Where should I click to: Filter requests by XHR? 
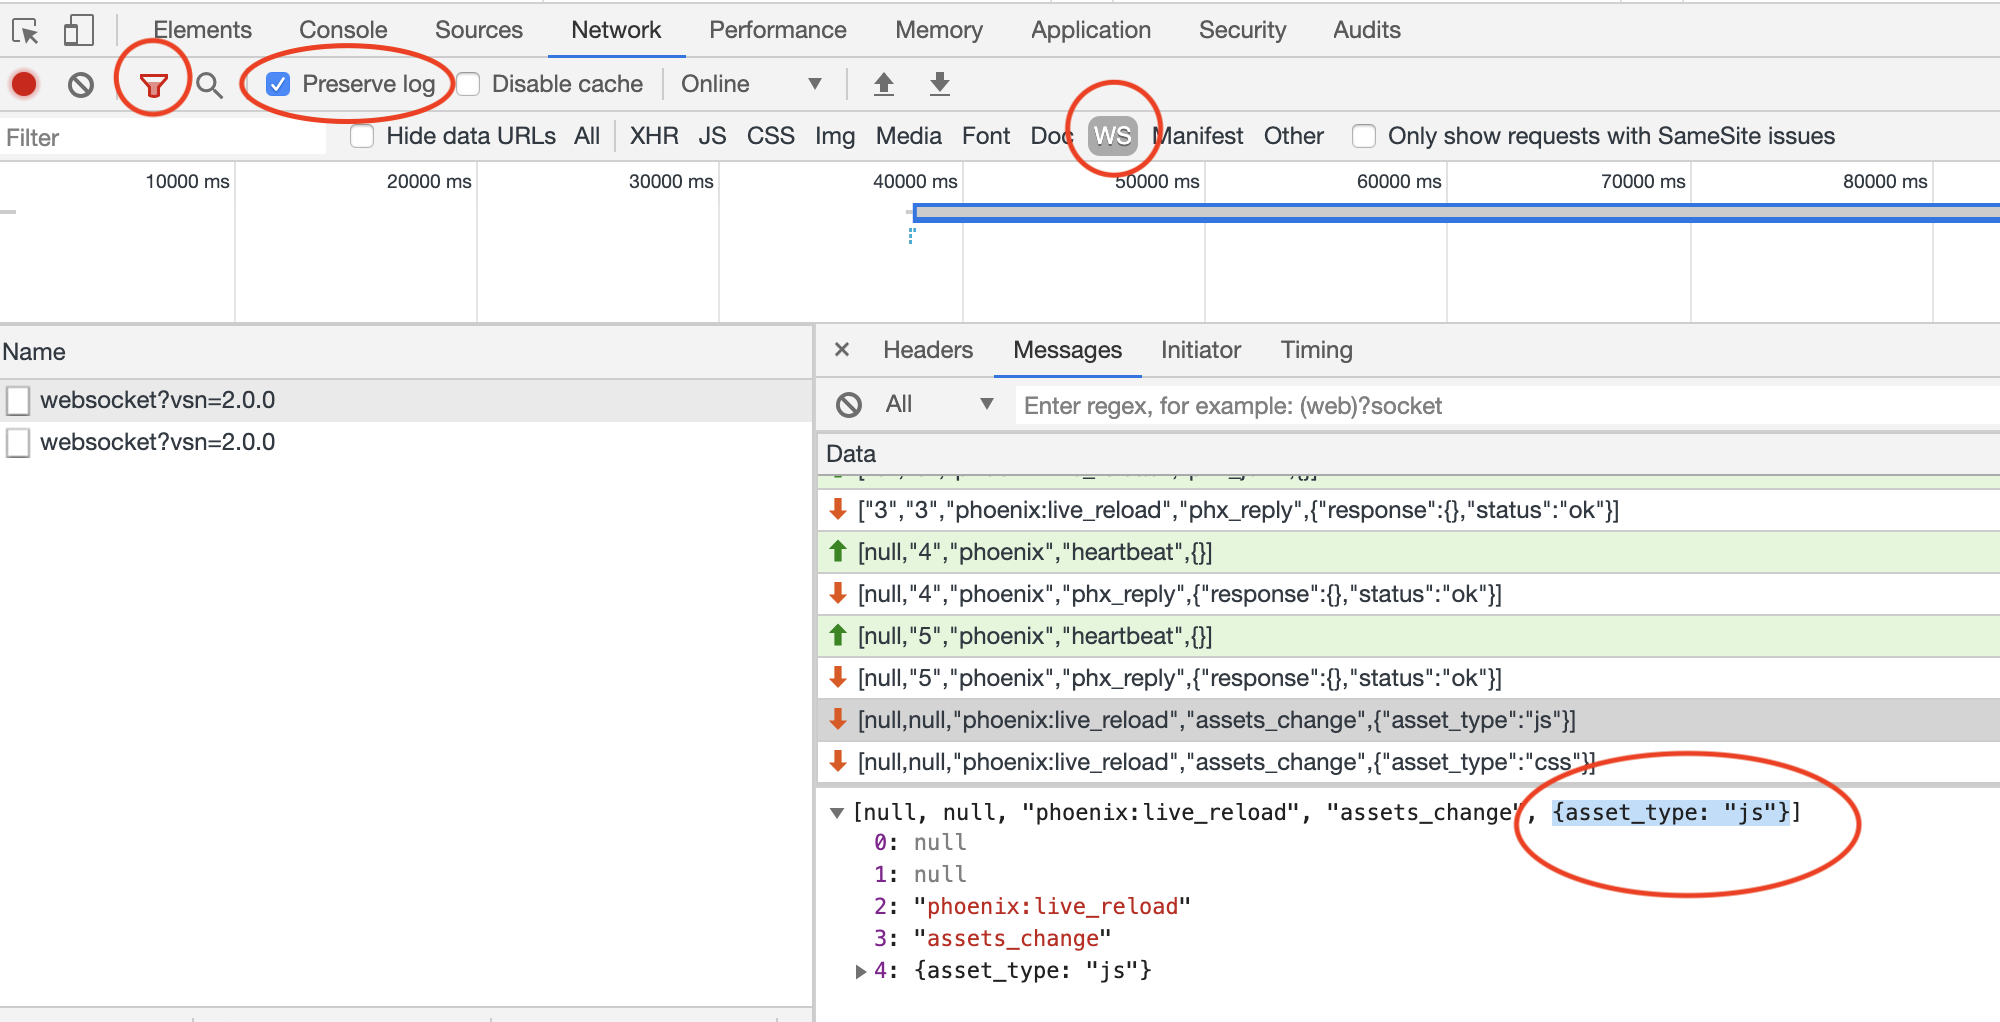pyautogui.click(x=654, y=136)
